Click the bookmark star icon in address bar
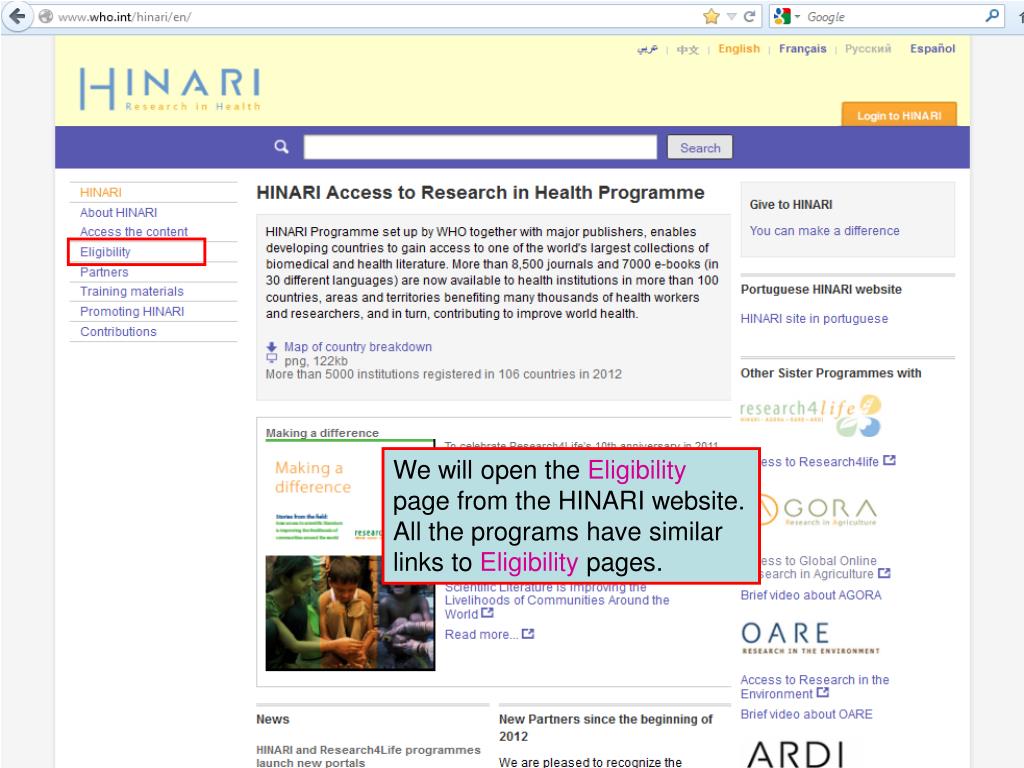 pyautogui.click(x=711, y=16)
